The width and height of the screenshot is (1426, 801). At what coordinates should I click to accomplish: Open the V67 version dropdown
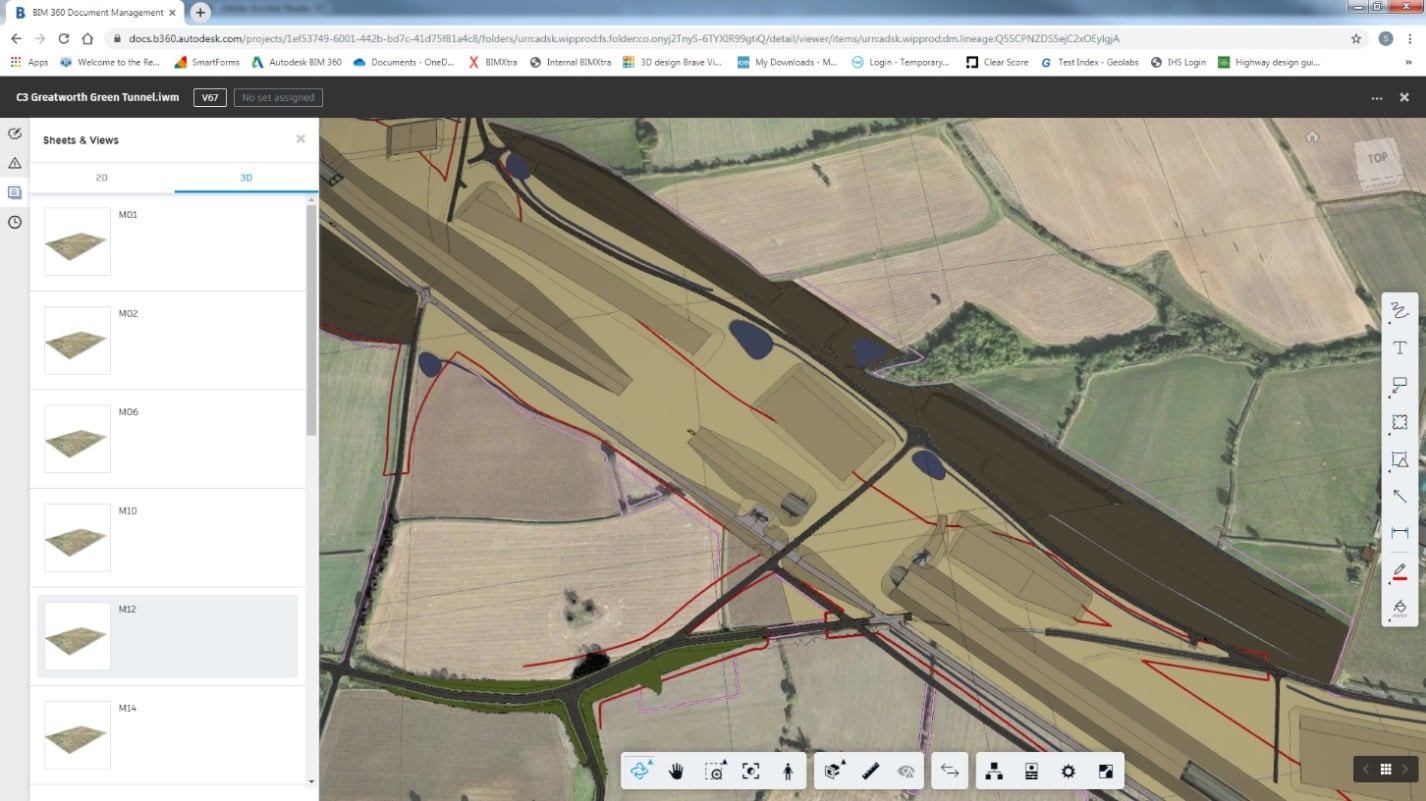click(x=210, y=98)
